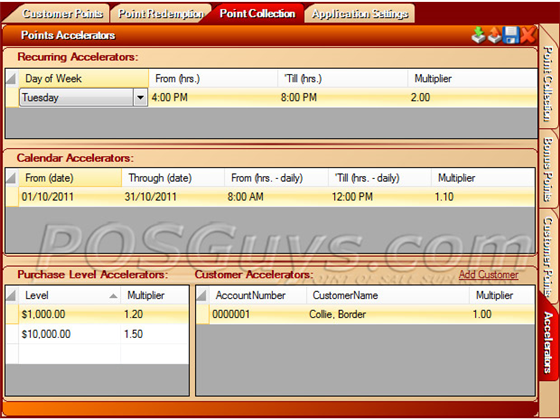Sort by the Level column header
This screenshot has height=420, width=560.
click(x=69, y=295)
